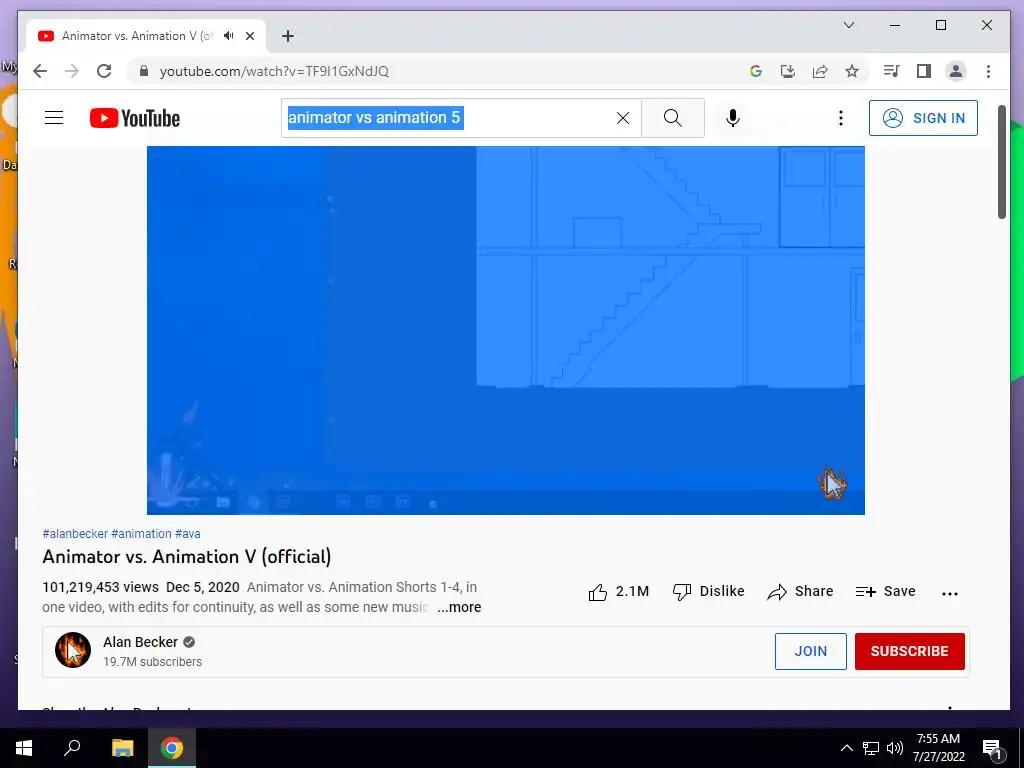Open Chrome media controls icon
1024x768 pixels.
891,71
